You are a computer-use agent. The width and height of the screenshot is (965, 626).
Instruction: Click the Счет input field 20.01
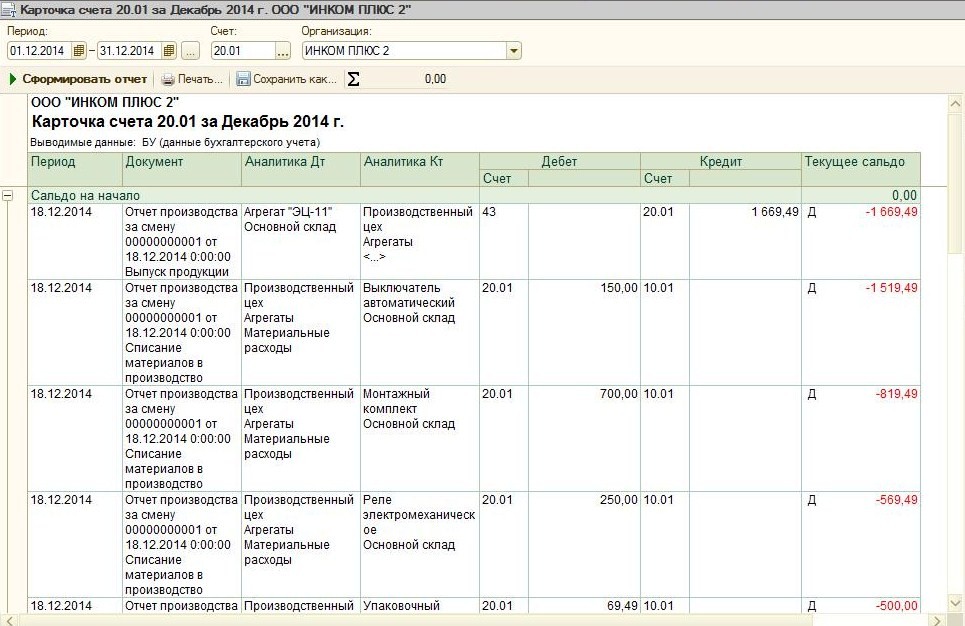point(241,51)
